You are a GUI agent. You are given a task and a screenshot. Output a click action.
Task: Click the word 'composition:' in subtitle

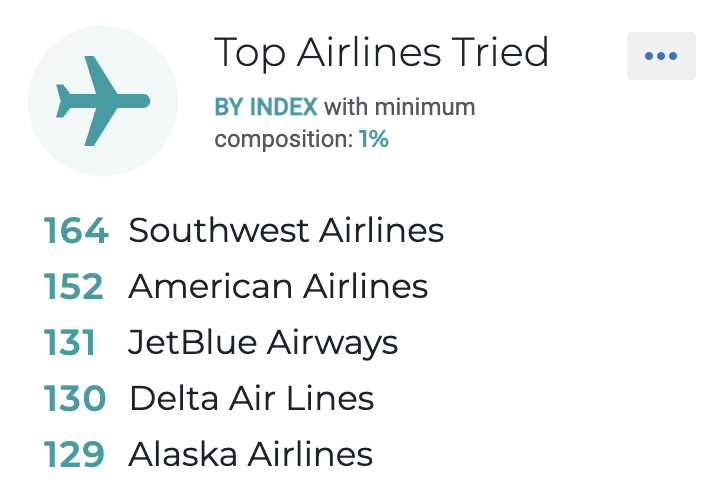tap(284, 139)
